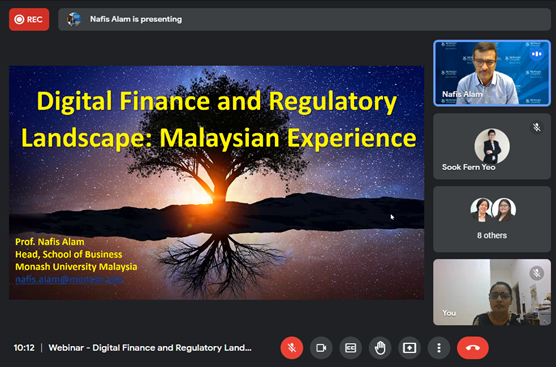Expand the '8 others' participants tile
The image size is (556, 367).
point(492,219)
